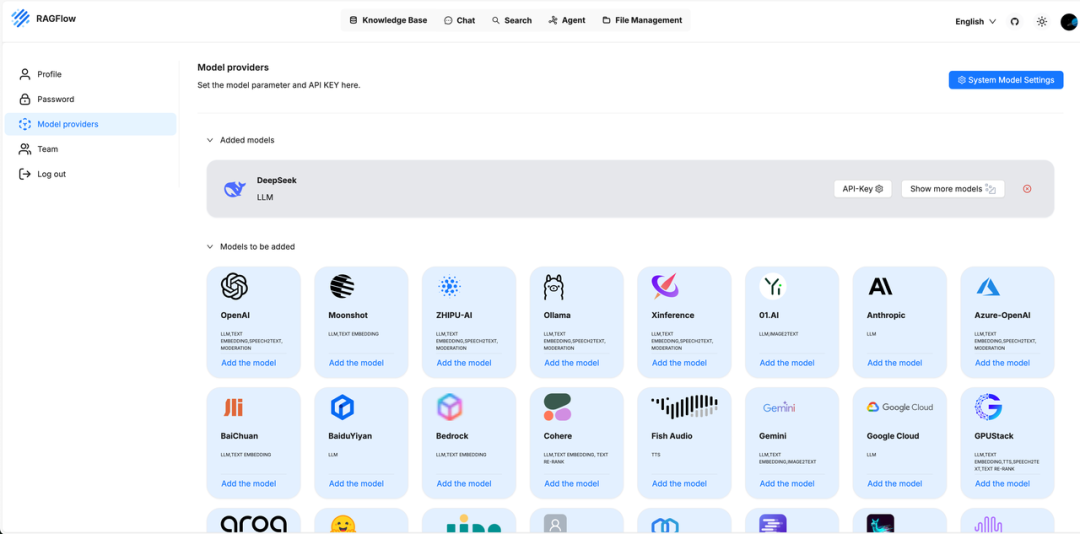
Task: Add the model for Bedrock
Action: [464, 484]
